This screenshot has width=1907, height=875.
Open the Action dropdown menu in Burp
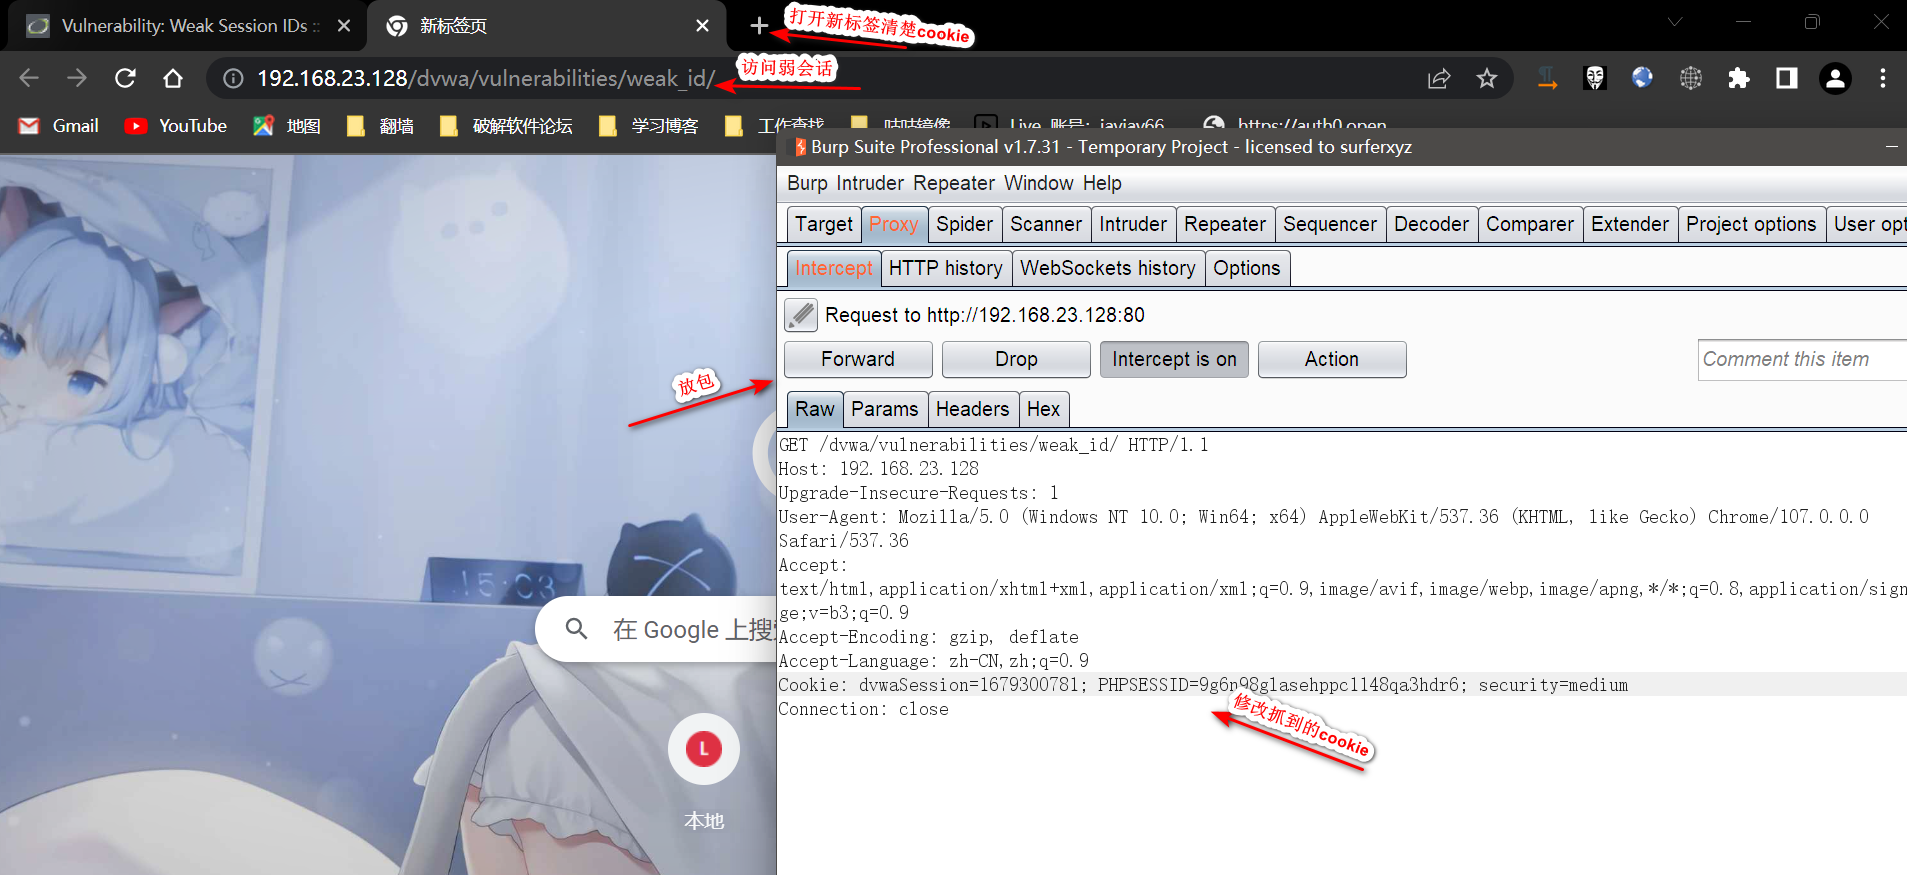point(1331,359)
